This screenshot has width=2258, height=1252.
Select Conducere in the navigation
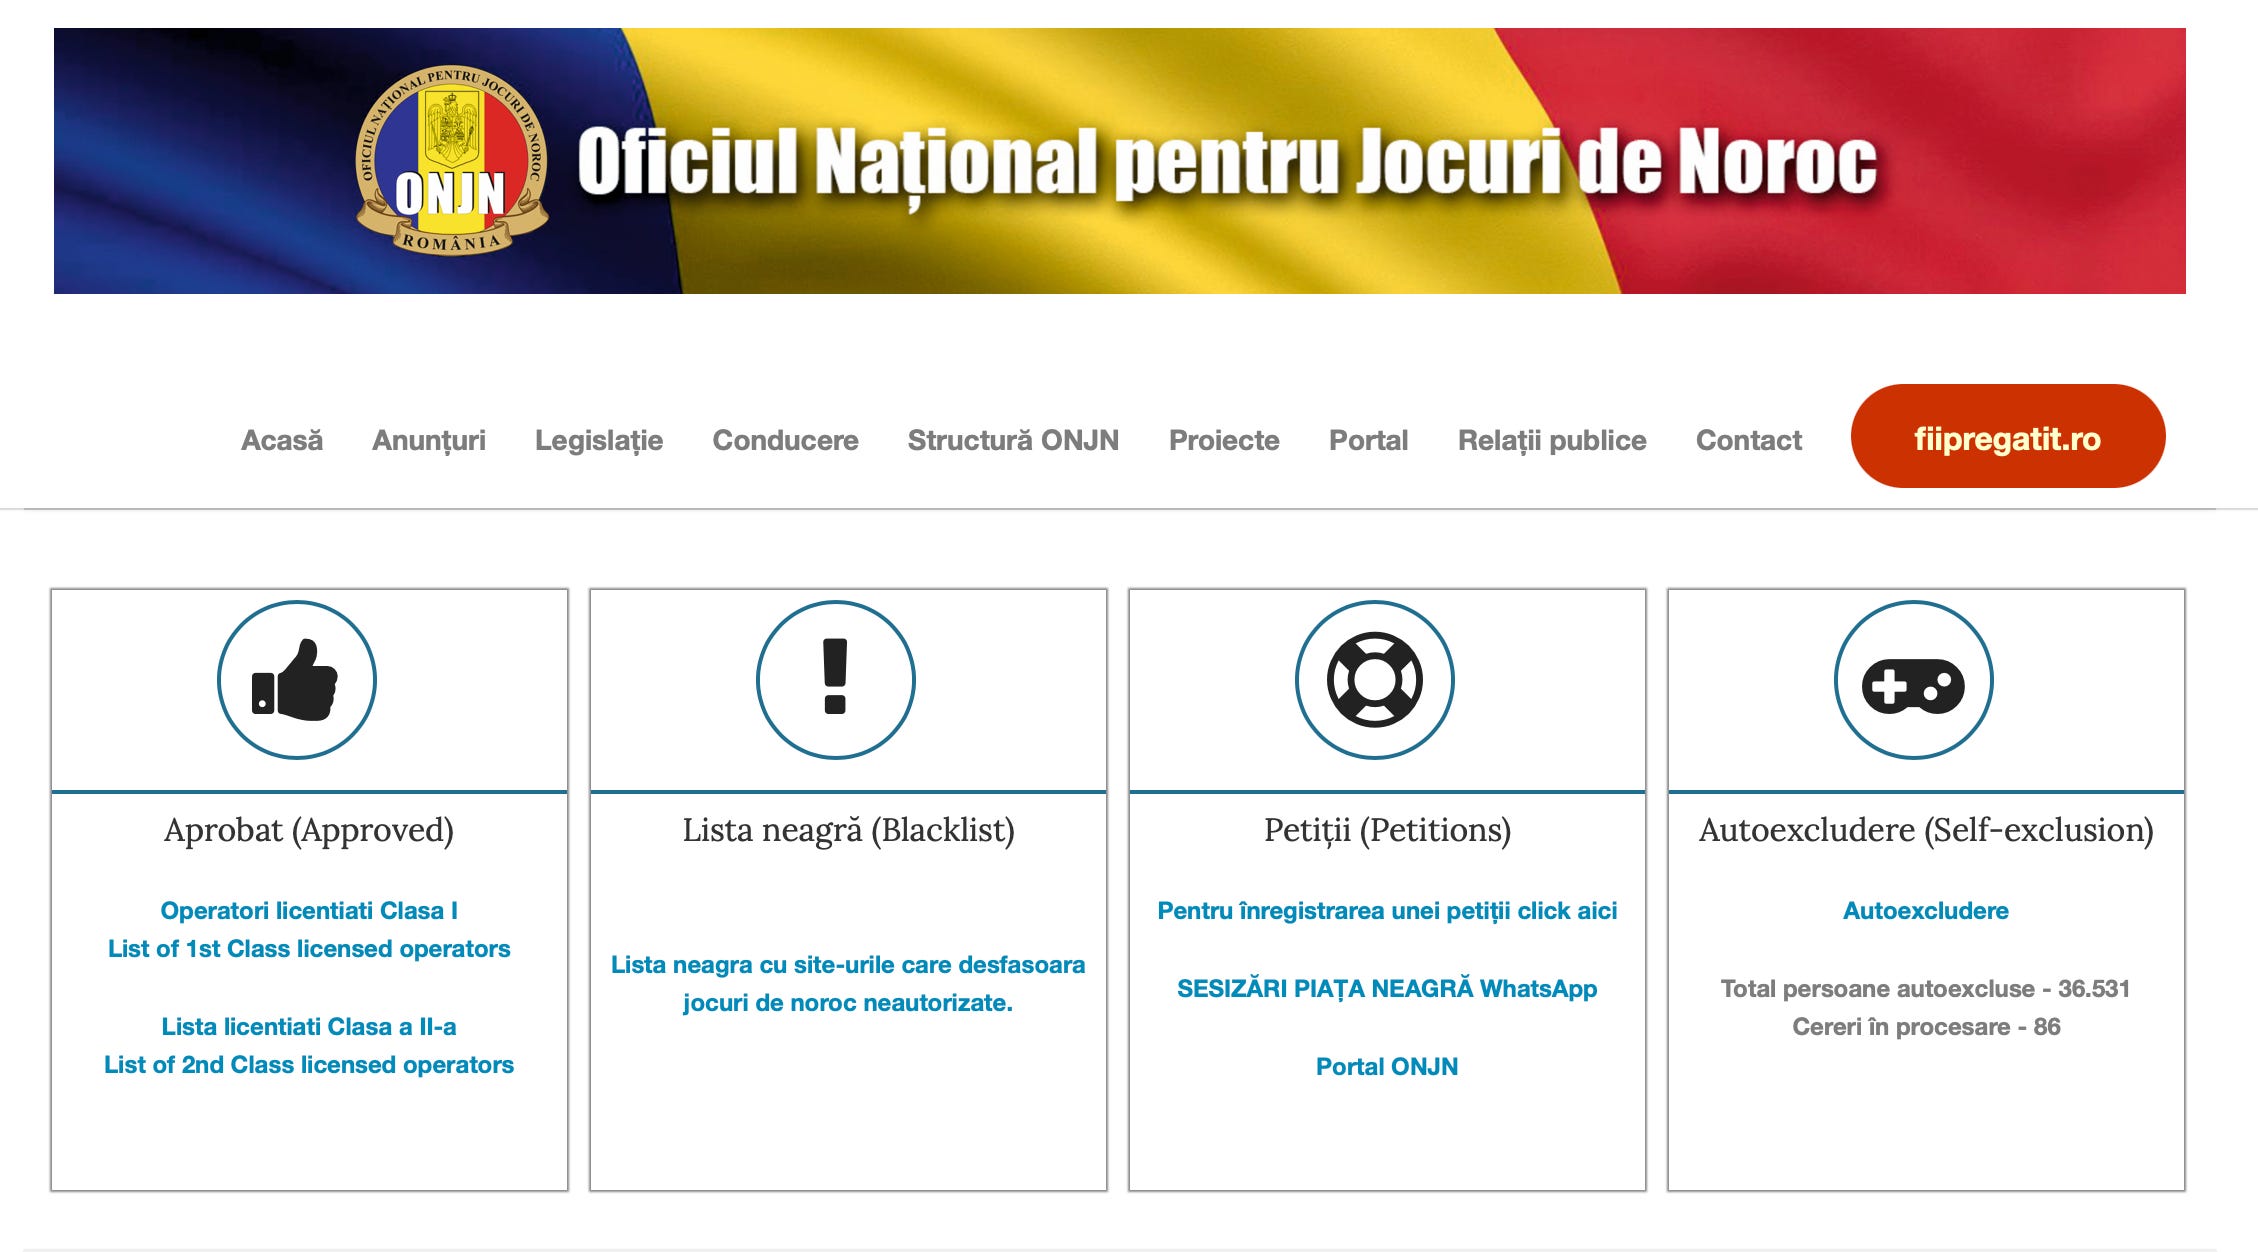(785, 440)
